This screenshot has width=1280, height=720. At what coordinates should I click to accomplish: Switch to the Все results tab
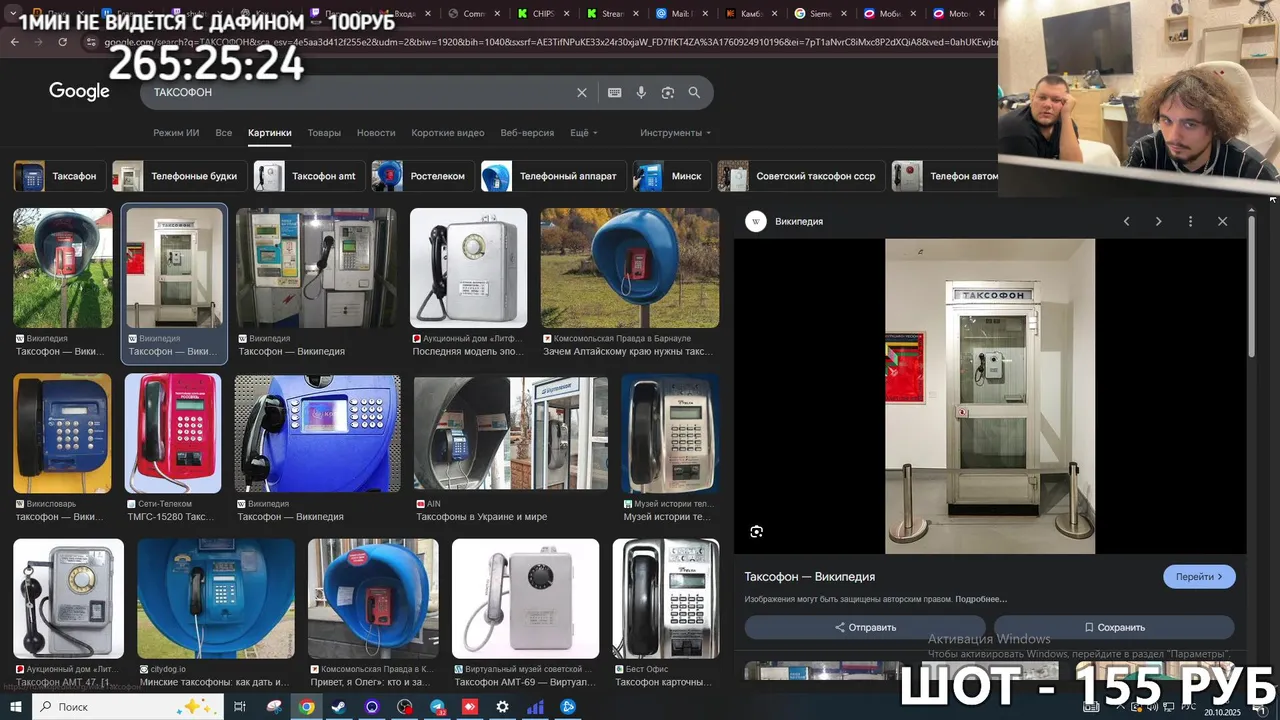(224, 133)
